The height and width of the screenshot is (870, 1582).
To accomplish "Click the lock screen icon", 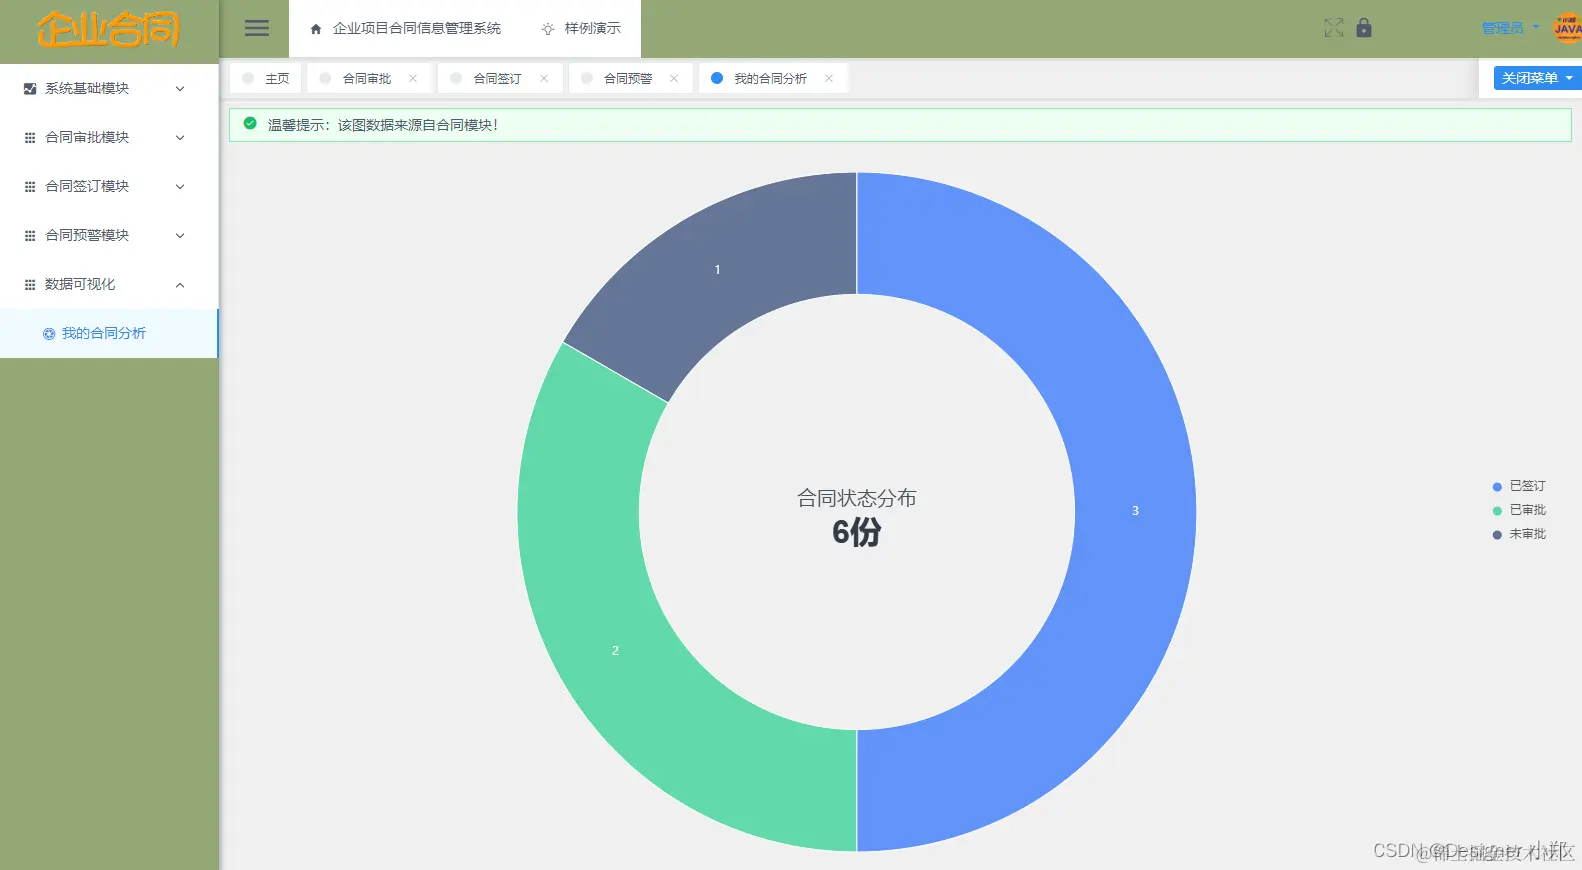I will point(1364,28).
